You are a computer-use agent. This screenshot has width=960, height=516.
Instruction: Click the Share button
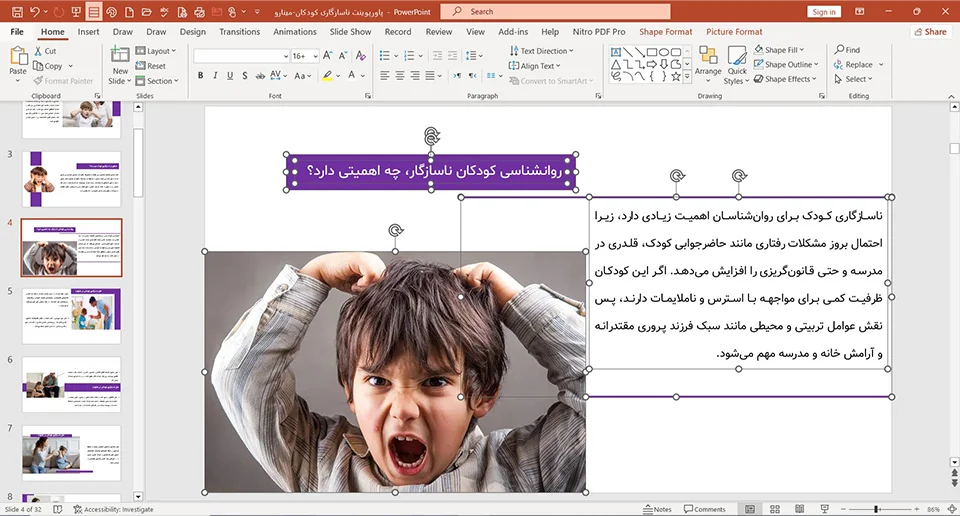[x=930, y=32]
